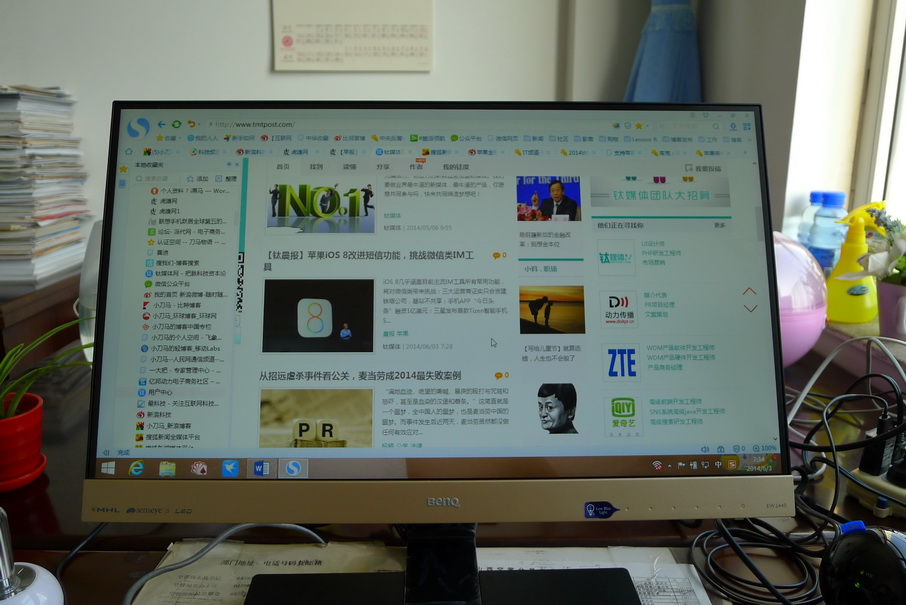The height and width of the screenshot is (605, 906).
Task: Select the 首页 navigation tab
Action: (x=283, y=167)
